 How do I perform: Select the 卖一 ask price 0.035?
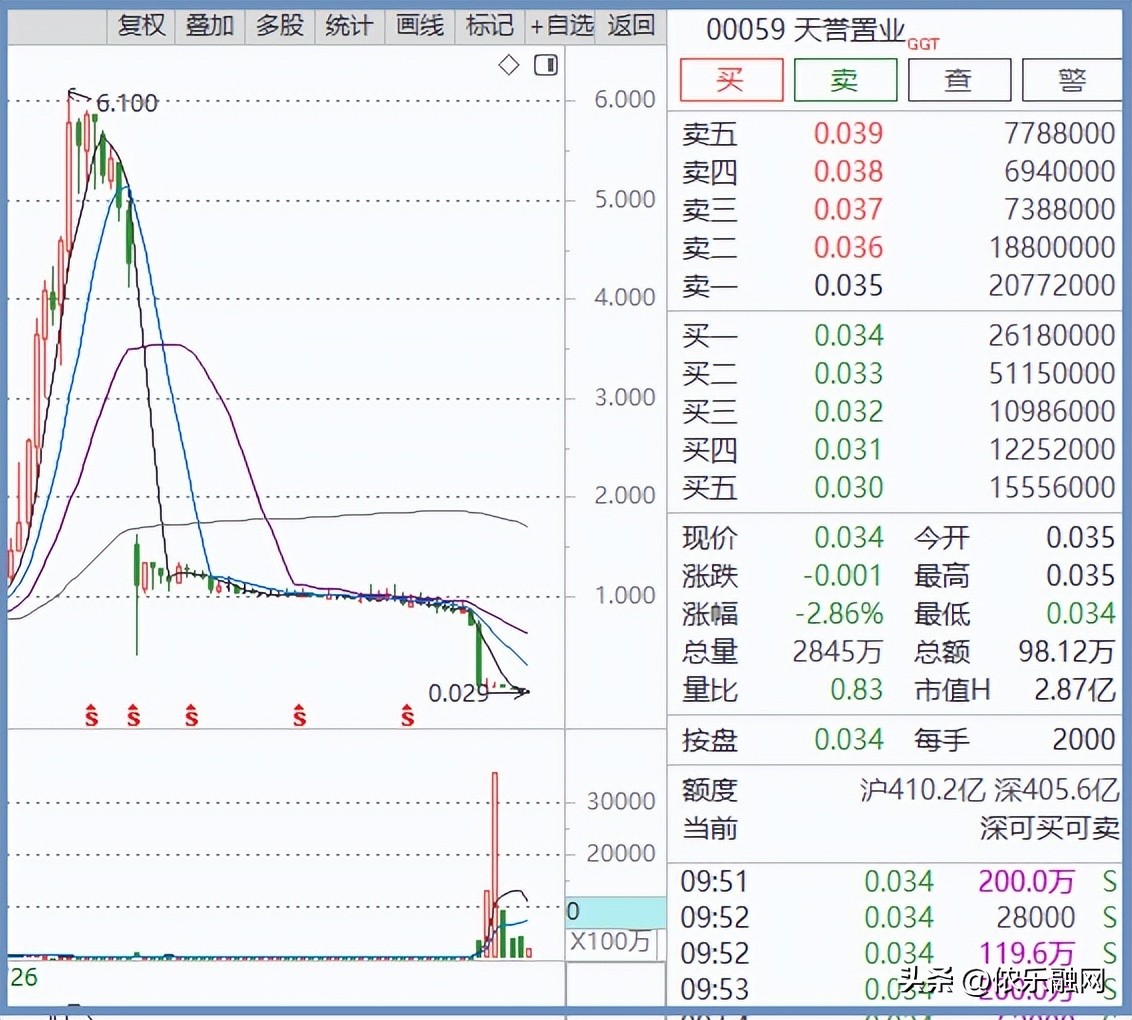(848, 286)
